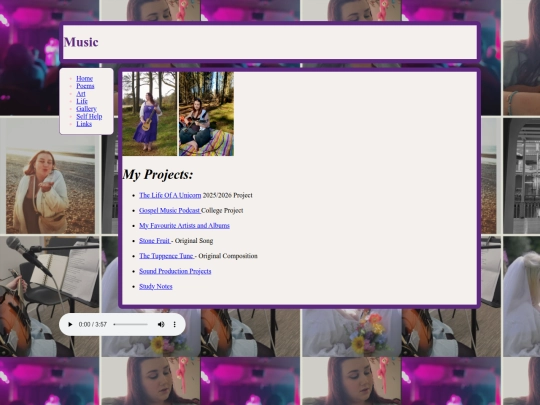Mute the audio player volume
Image resolution: width=540 pixels, height=405 pixels.
(161, 324)
